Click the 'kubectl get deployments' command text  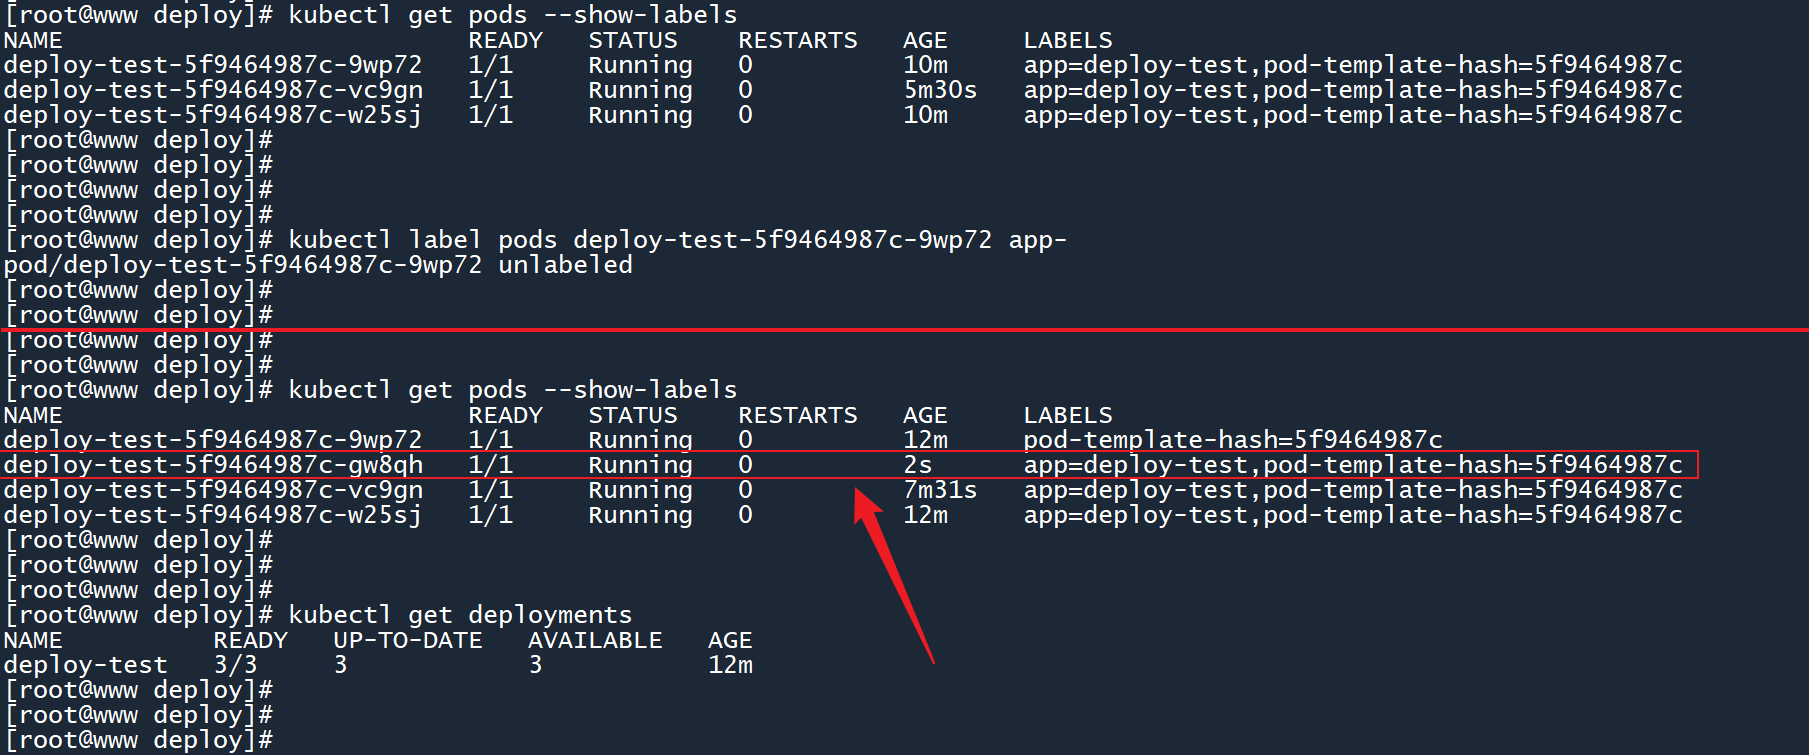tap(460, 615)
